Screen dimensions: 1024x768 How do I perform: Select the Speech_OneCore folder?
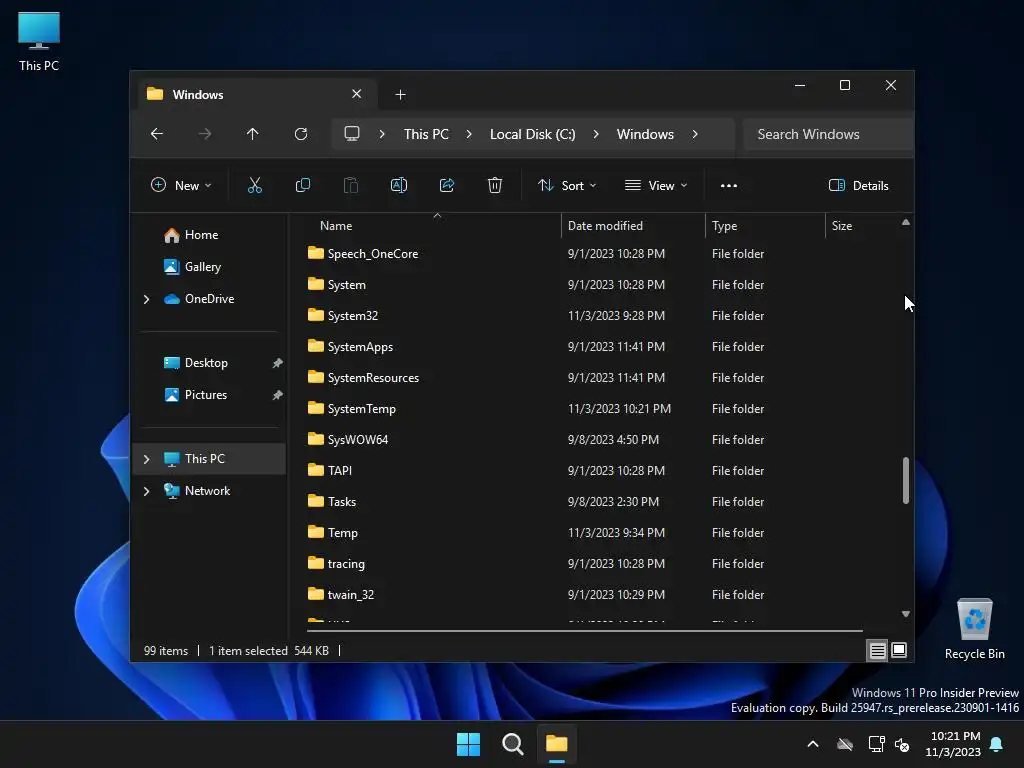coord(372,253)
